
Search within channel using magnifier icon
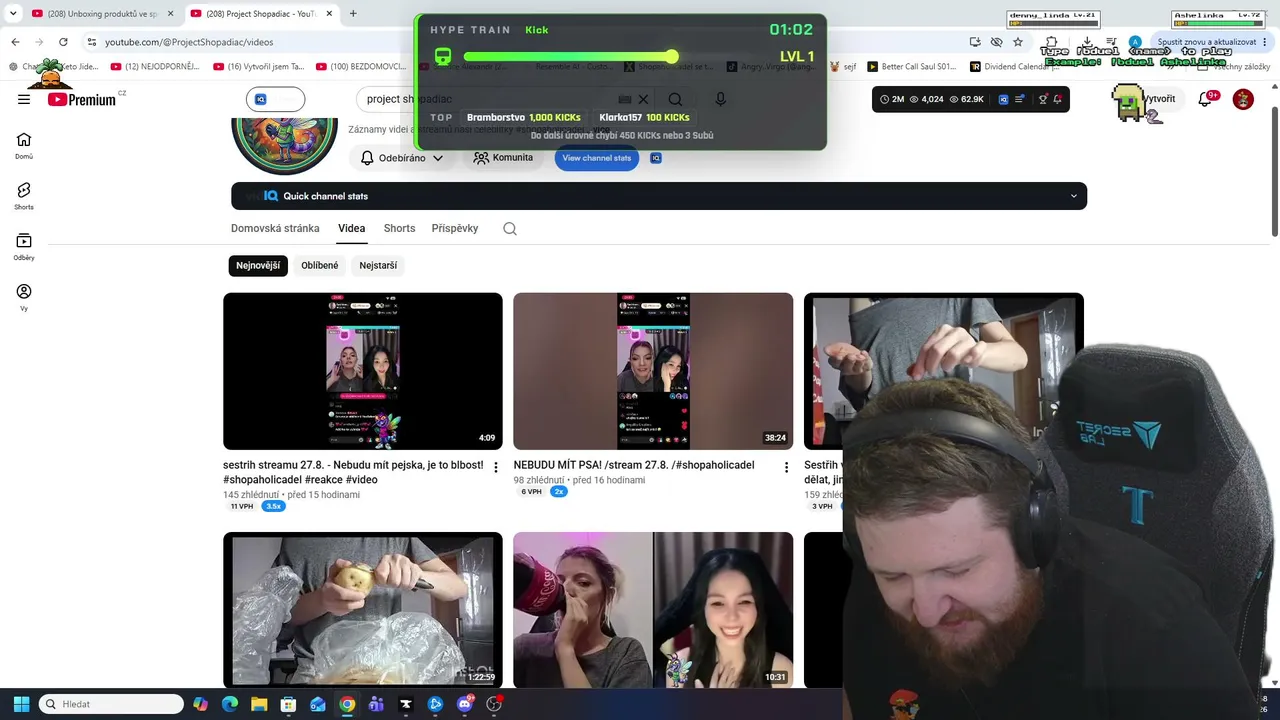click(510, 228)
